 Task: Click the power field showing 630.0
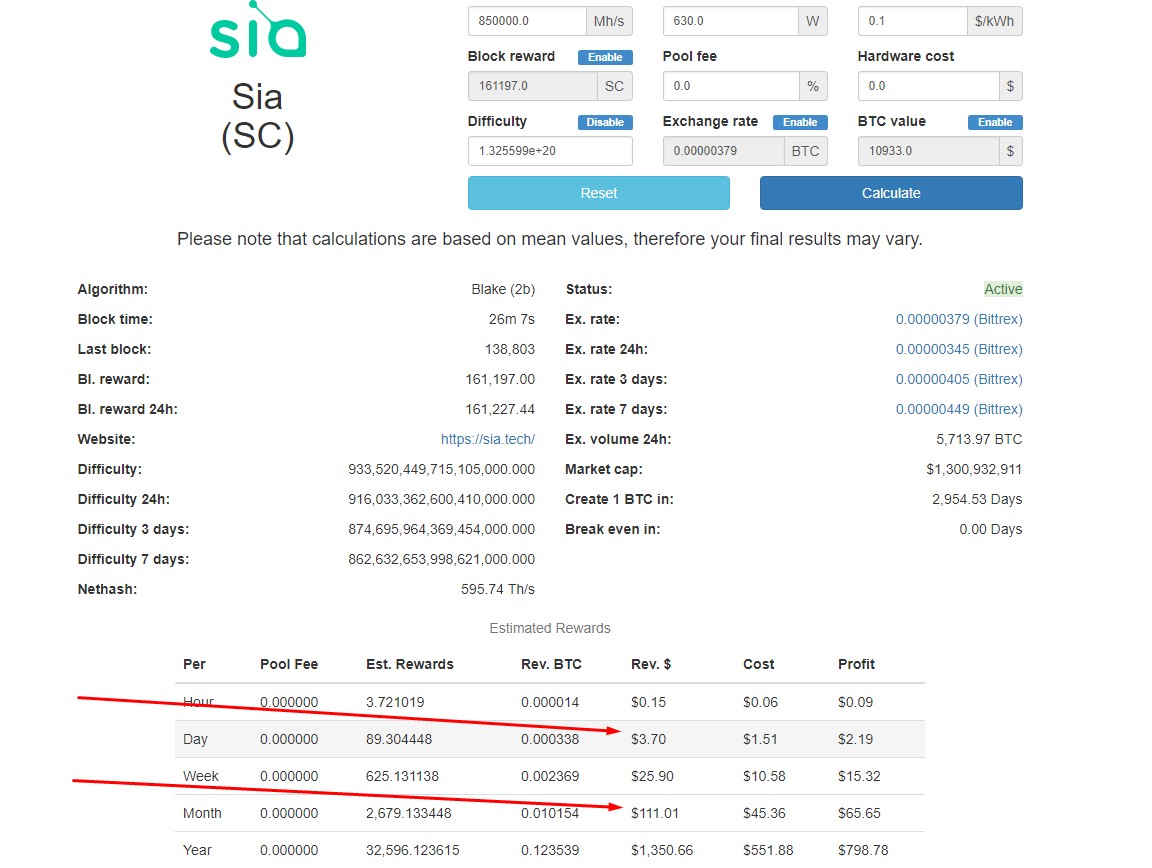click(x=730, y=21)
